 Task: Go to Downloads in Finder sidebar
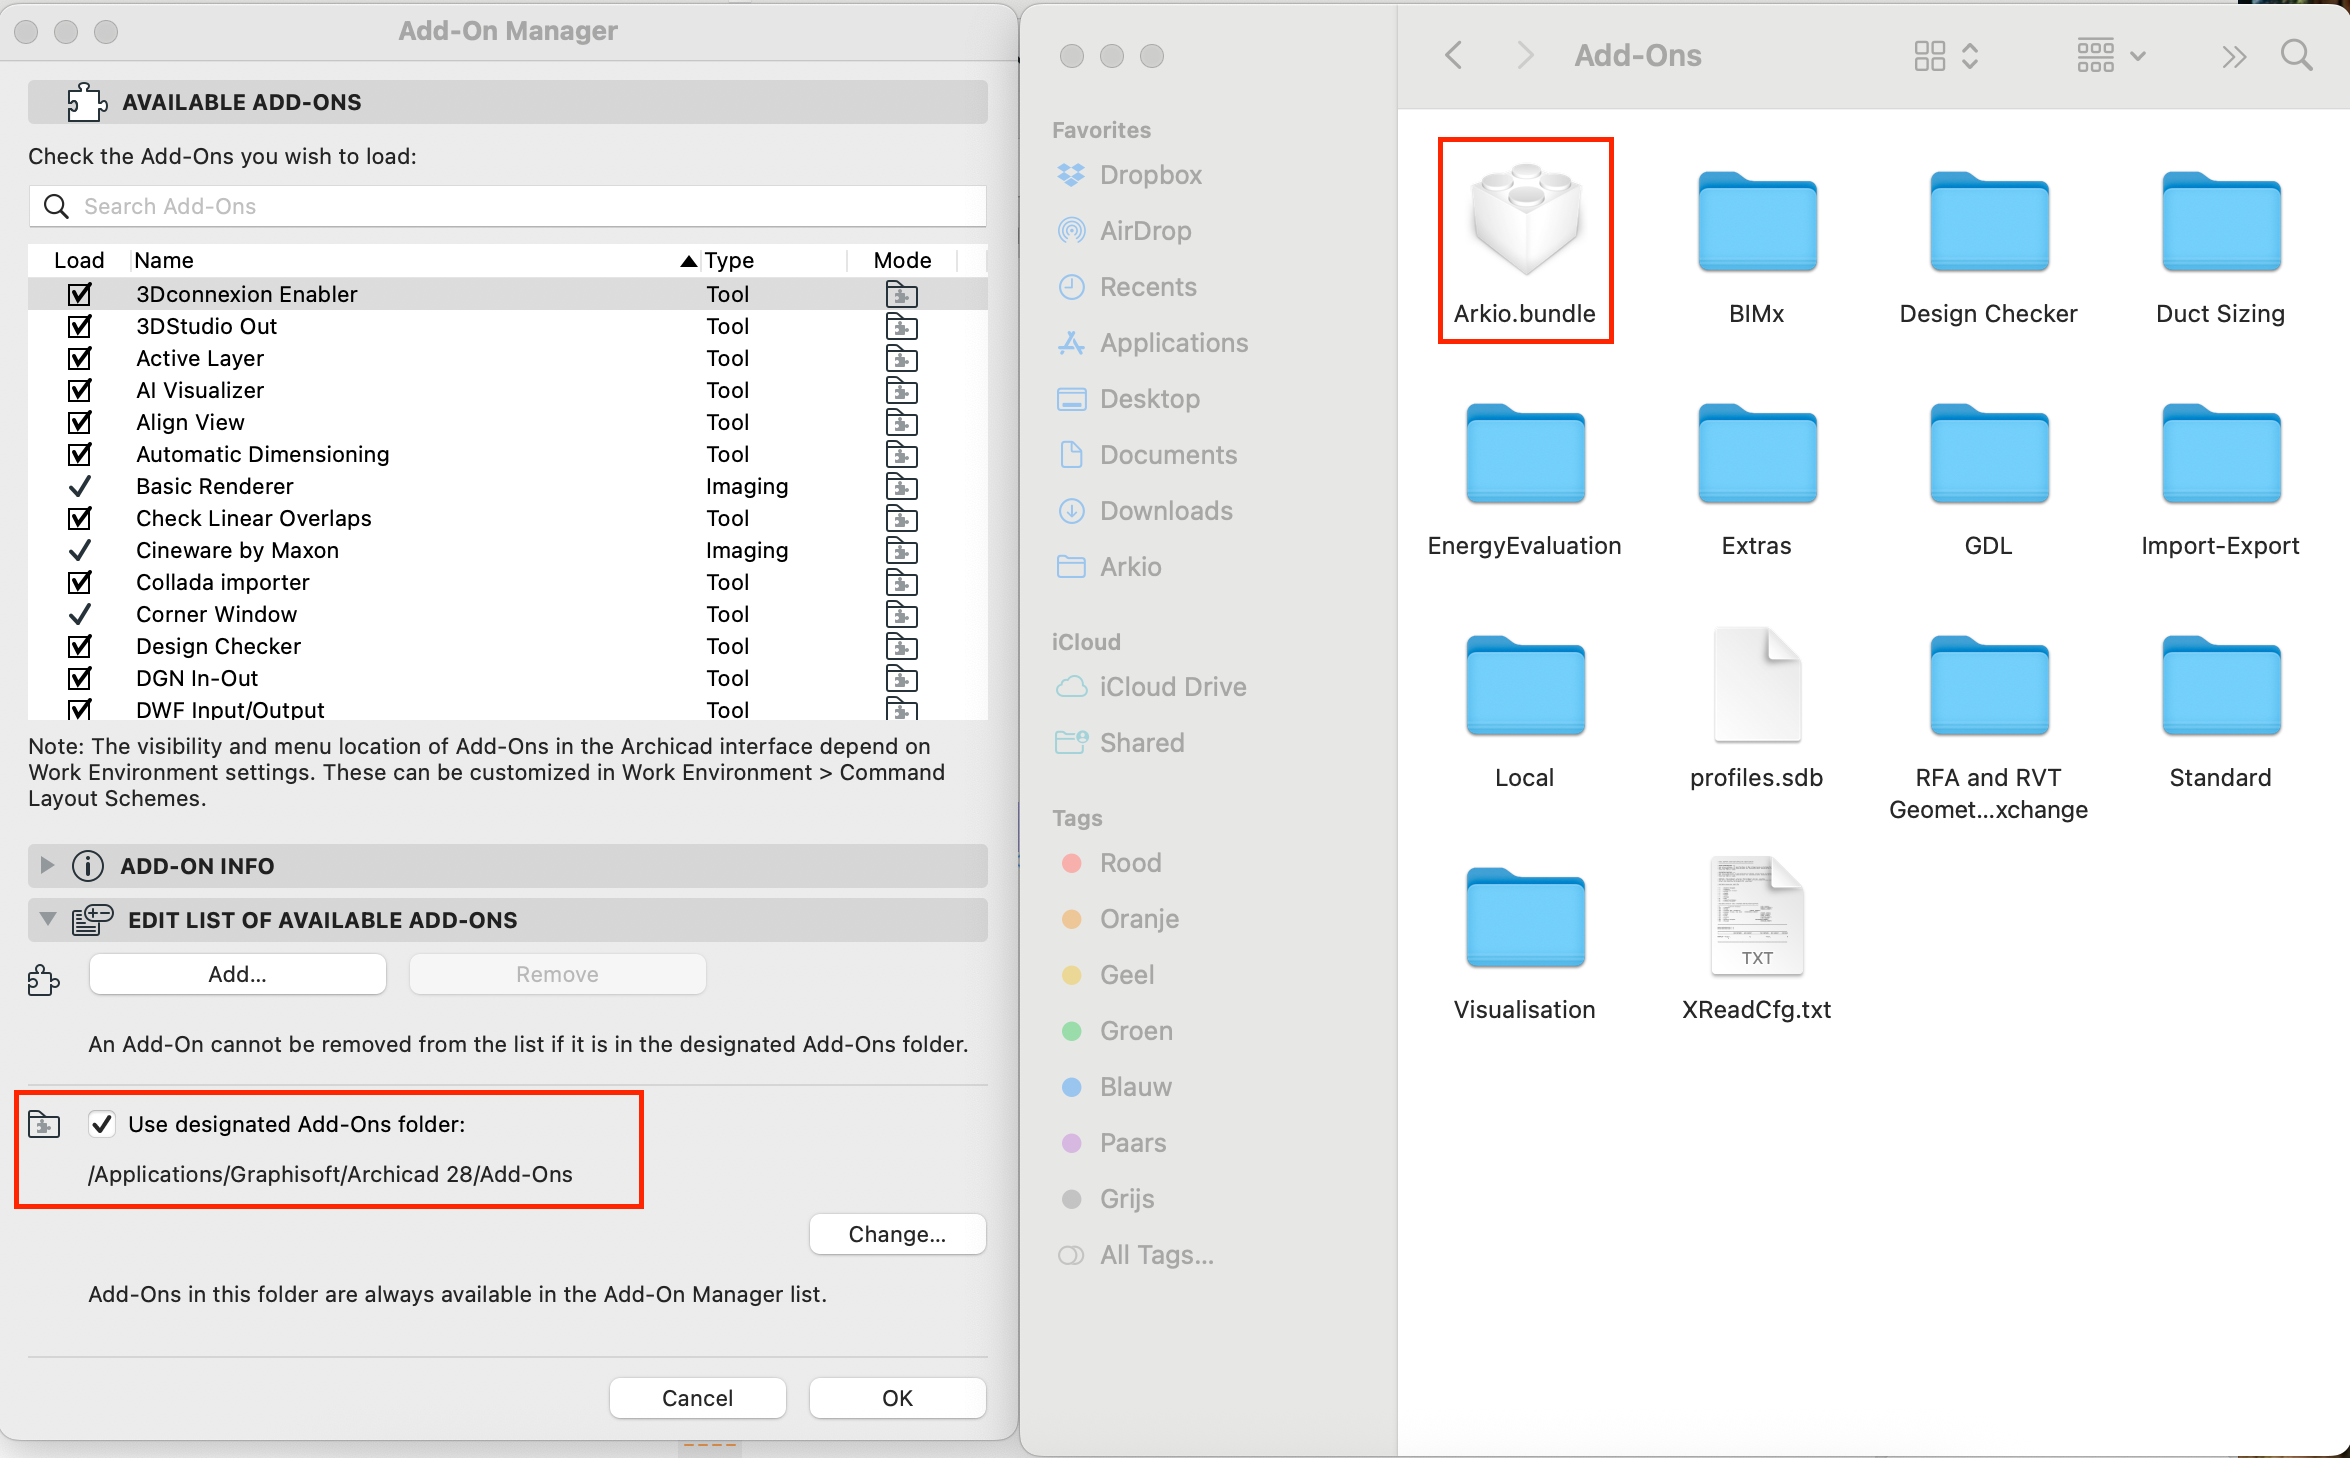tap(1166, 511)
